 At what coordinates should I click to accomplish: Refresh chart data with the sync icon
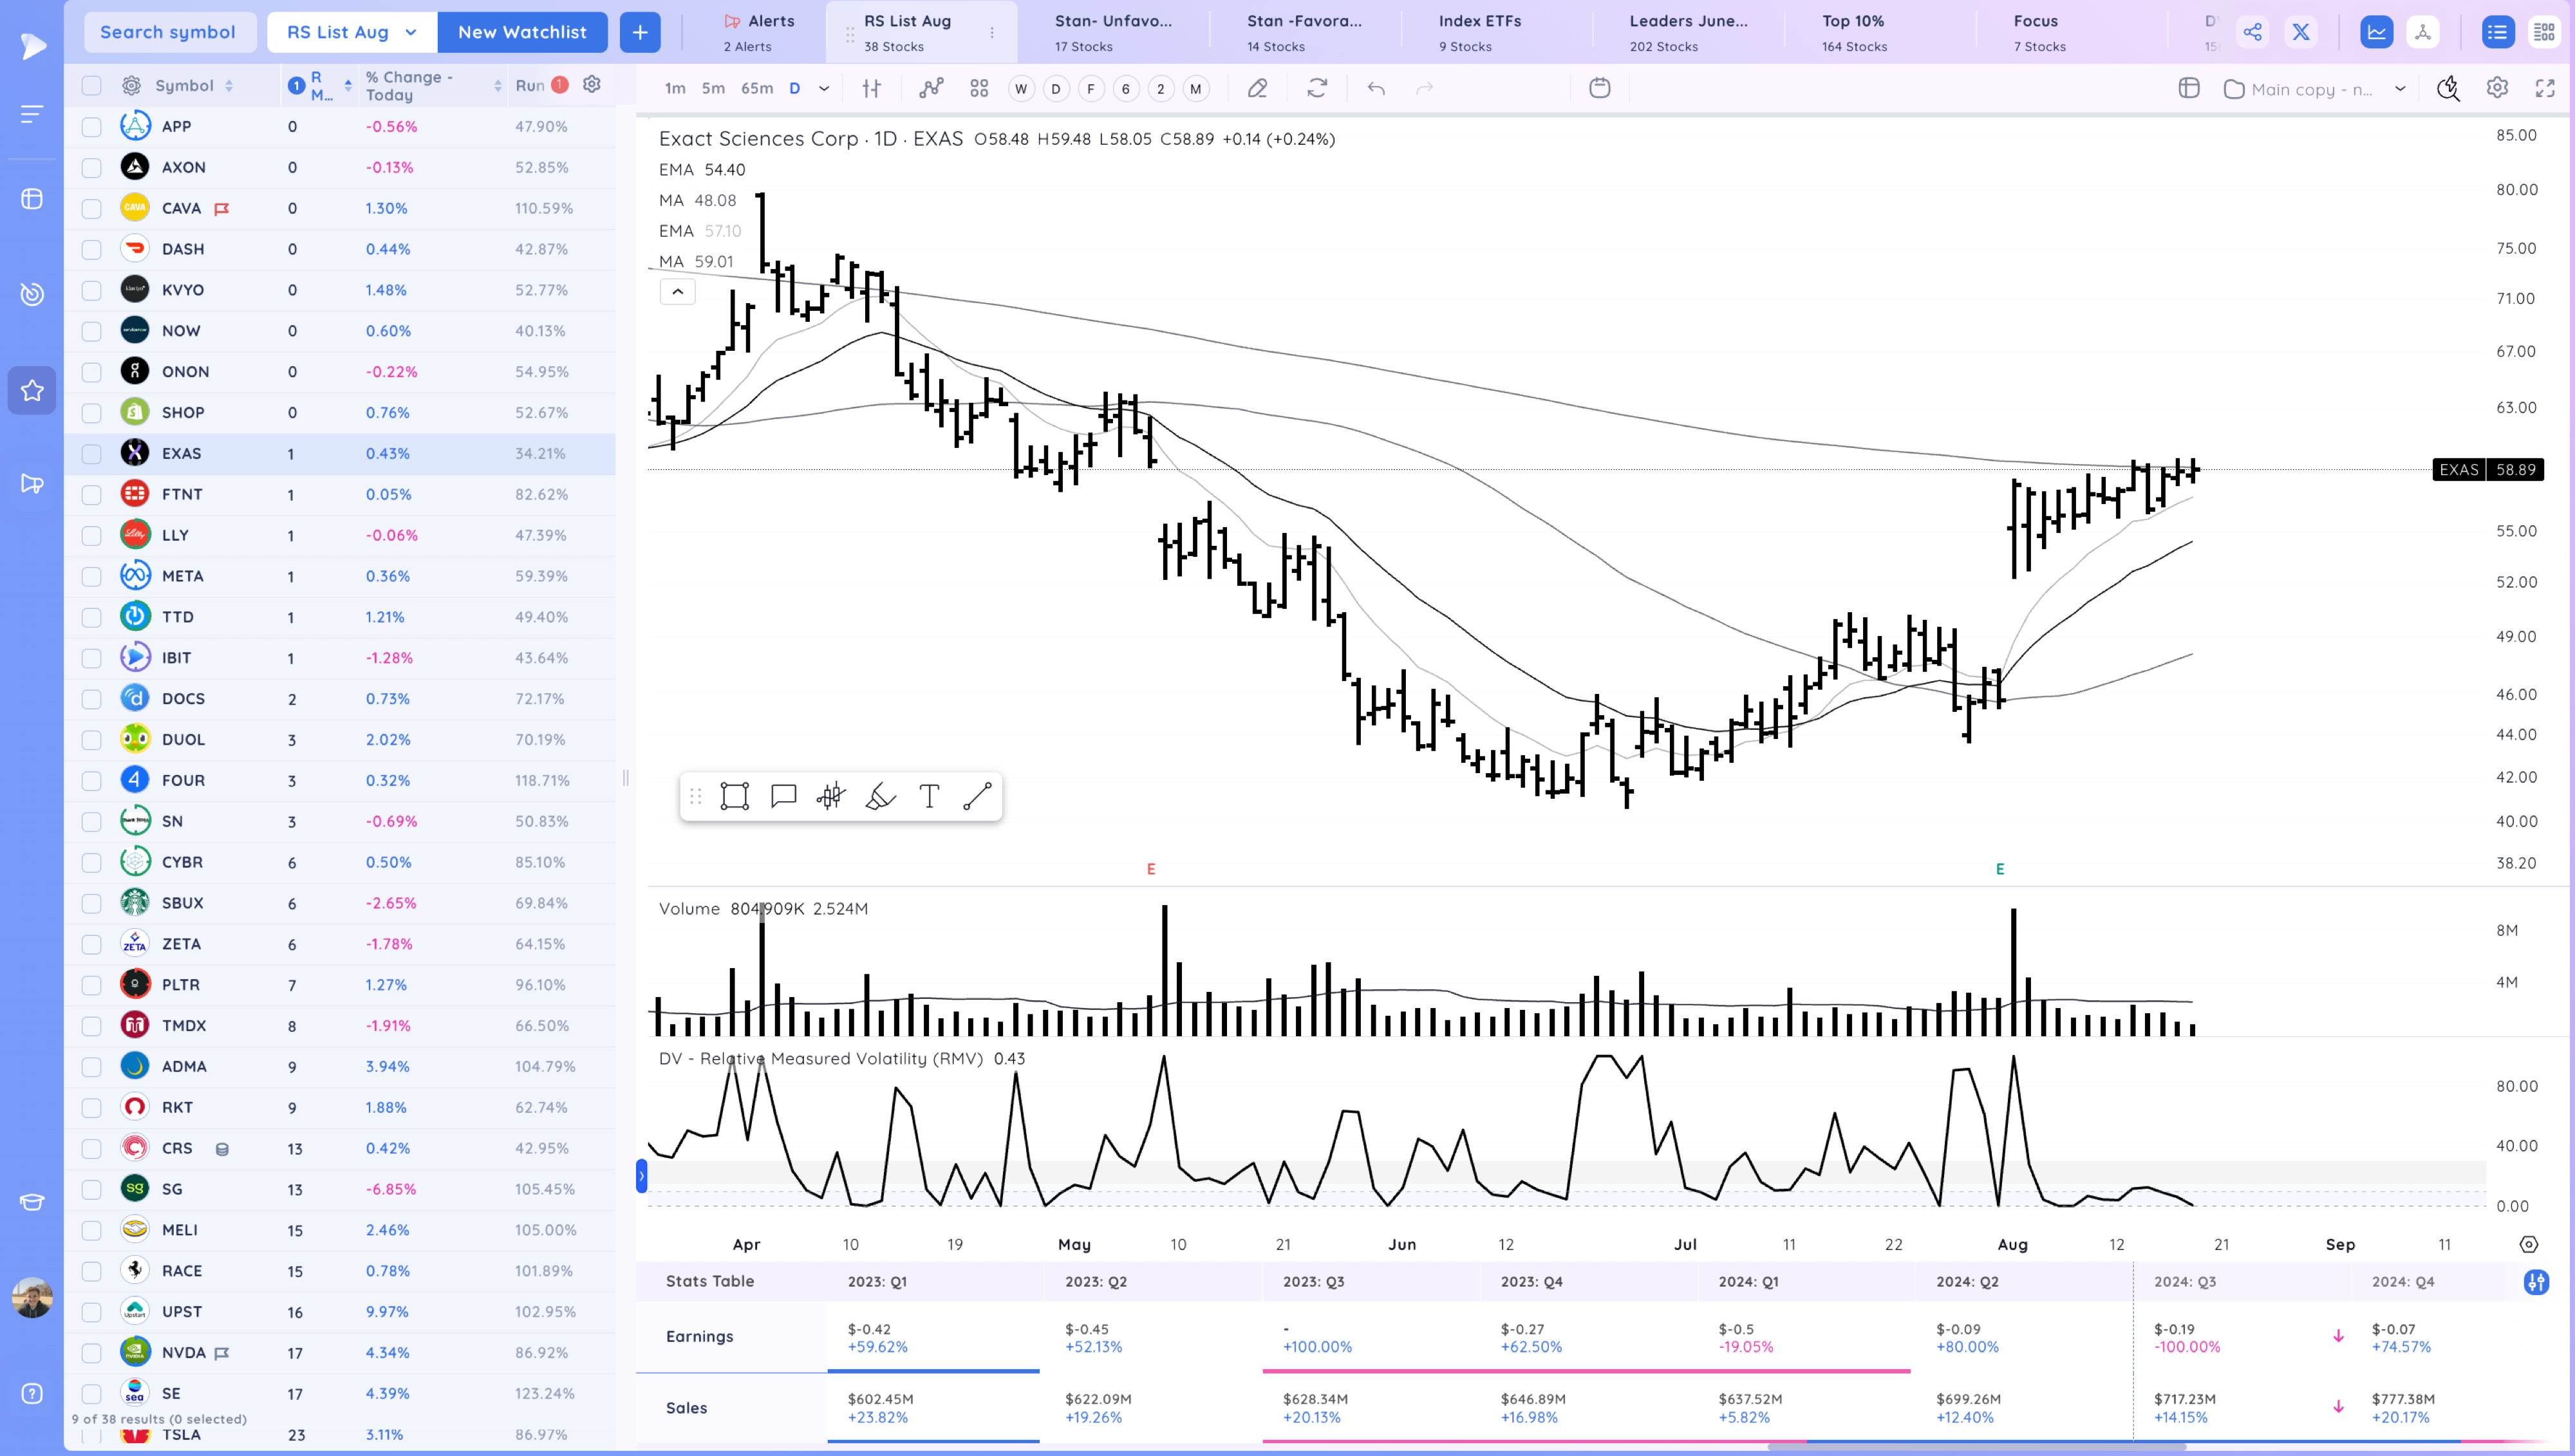tap(1317, 89)
